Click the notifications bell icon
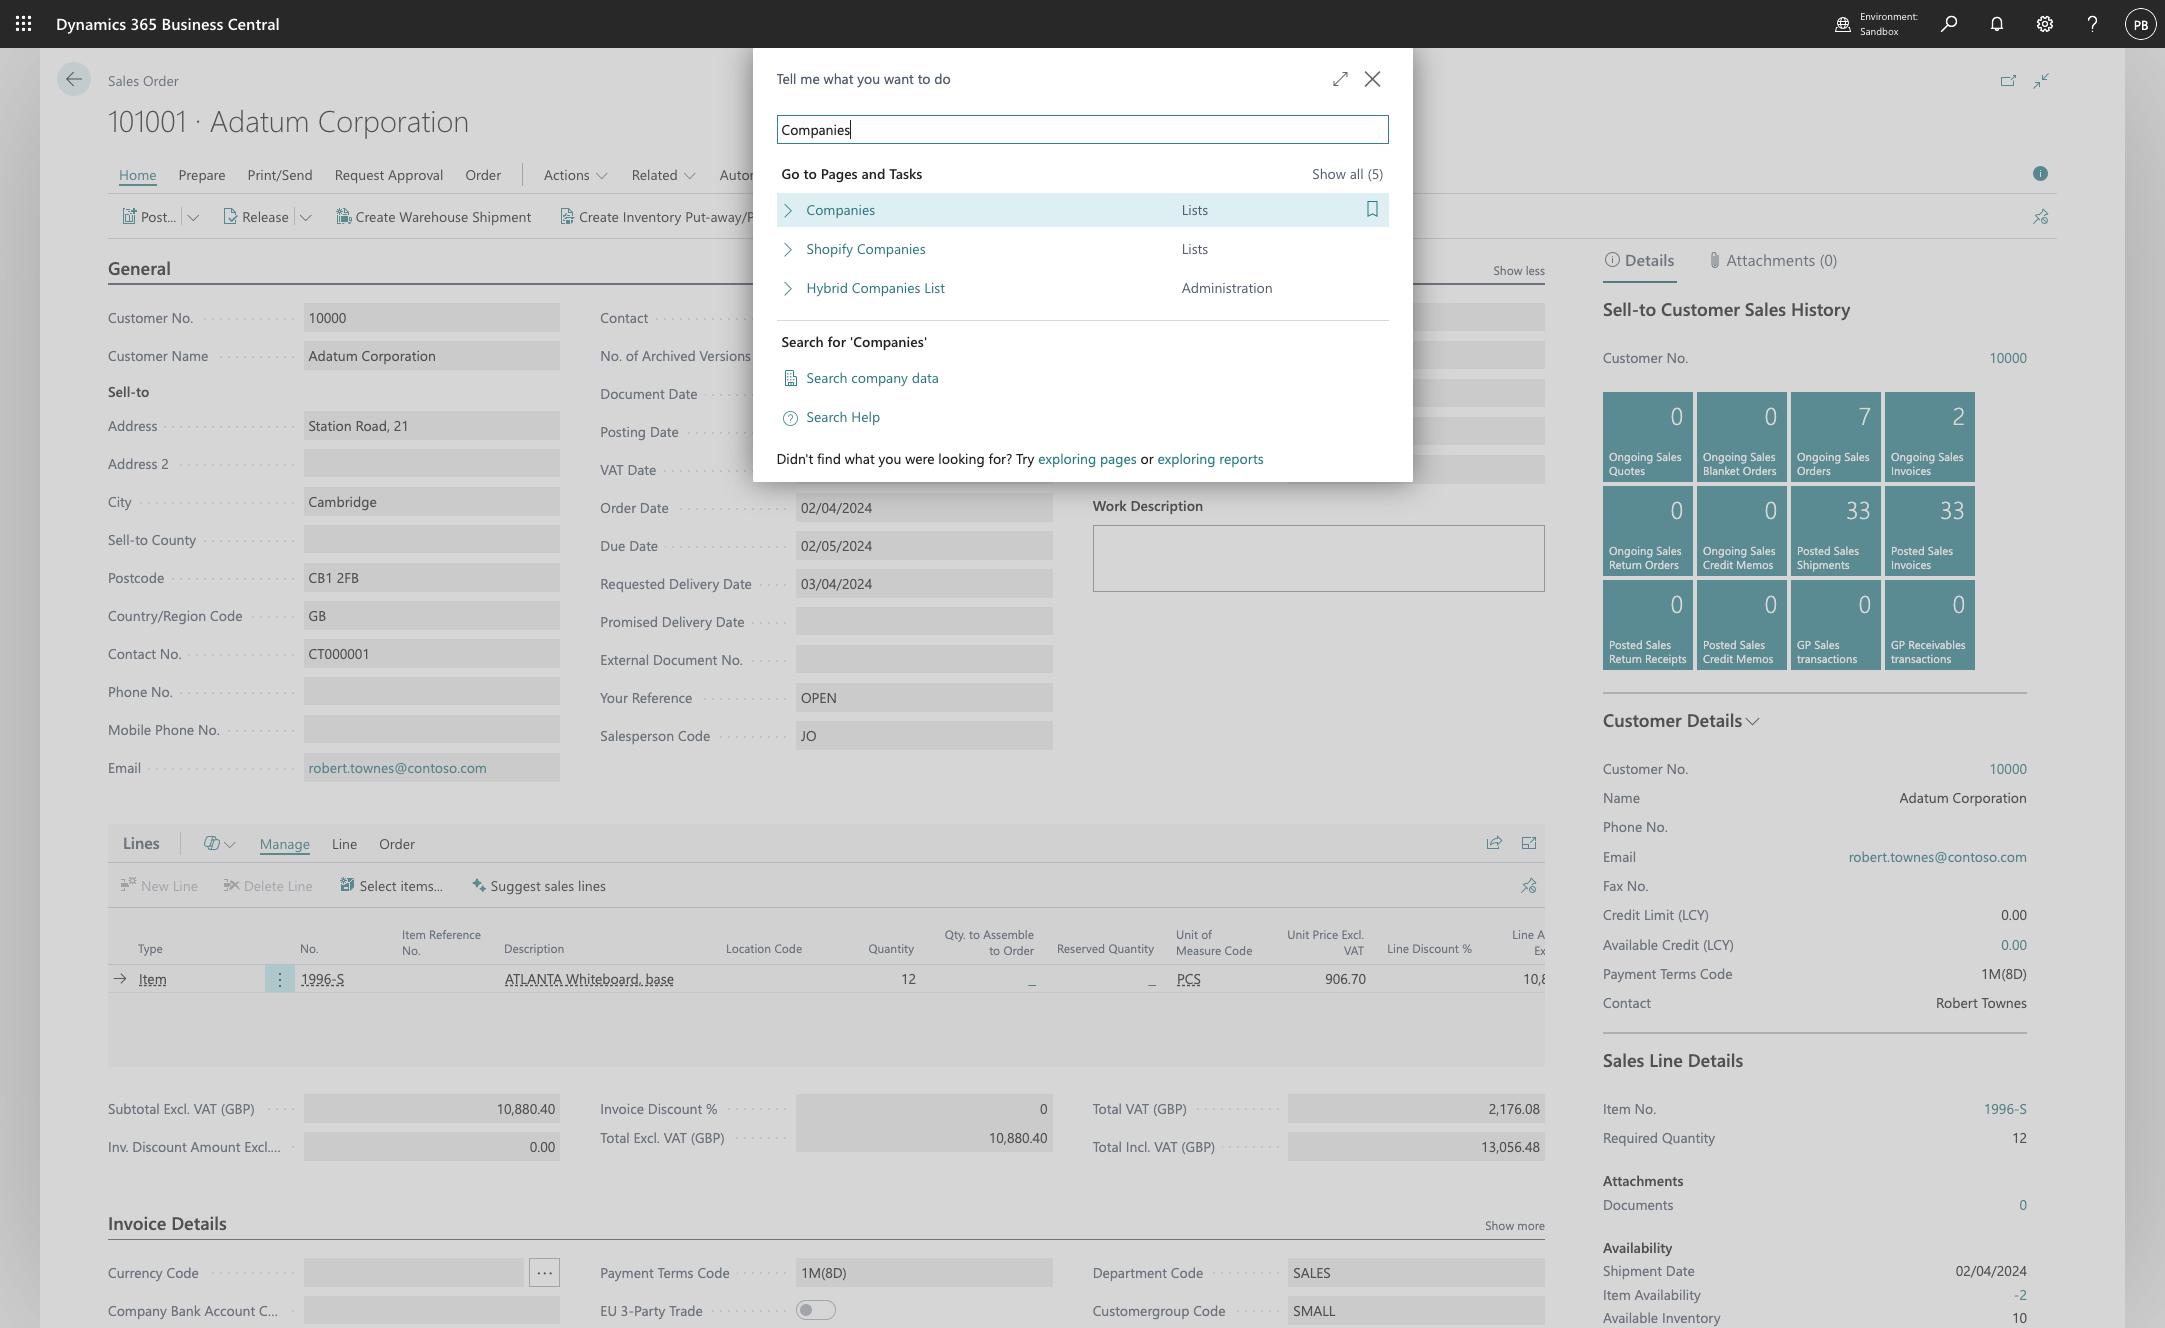Screen dimensions: 2165x1328 coord(1996,24)
